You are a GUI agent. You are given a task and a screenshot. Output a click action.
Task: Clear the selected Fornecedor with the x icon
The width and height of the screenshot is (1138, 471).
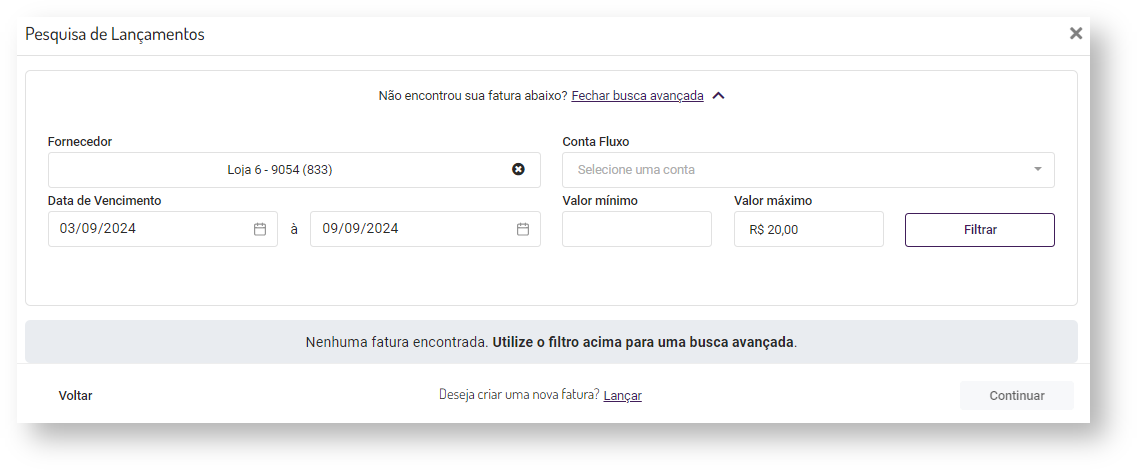[x=518, y=170]
